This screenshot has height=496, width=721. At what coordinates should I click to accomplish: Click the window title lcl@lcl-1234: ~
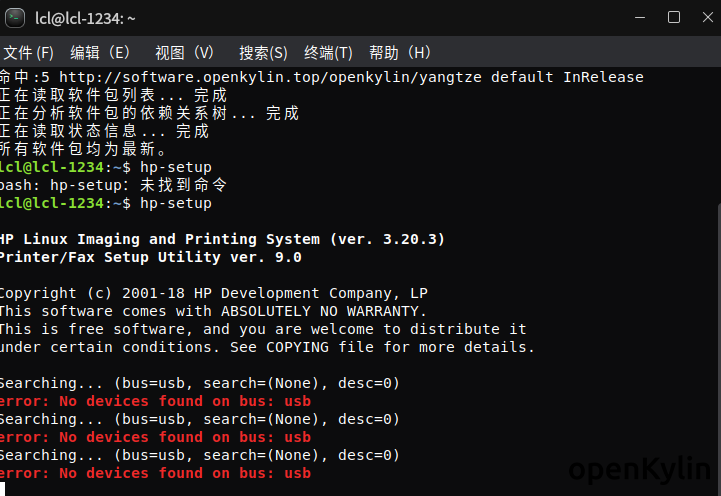tap(86, 18)
